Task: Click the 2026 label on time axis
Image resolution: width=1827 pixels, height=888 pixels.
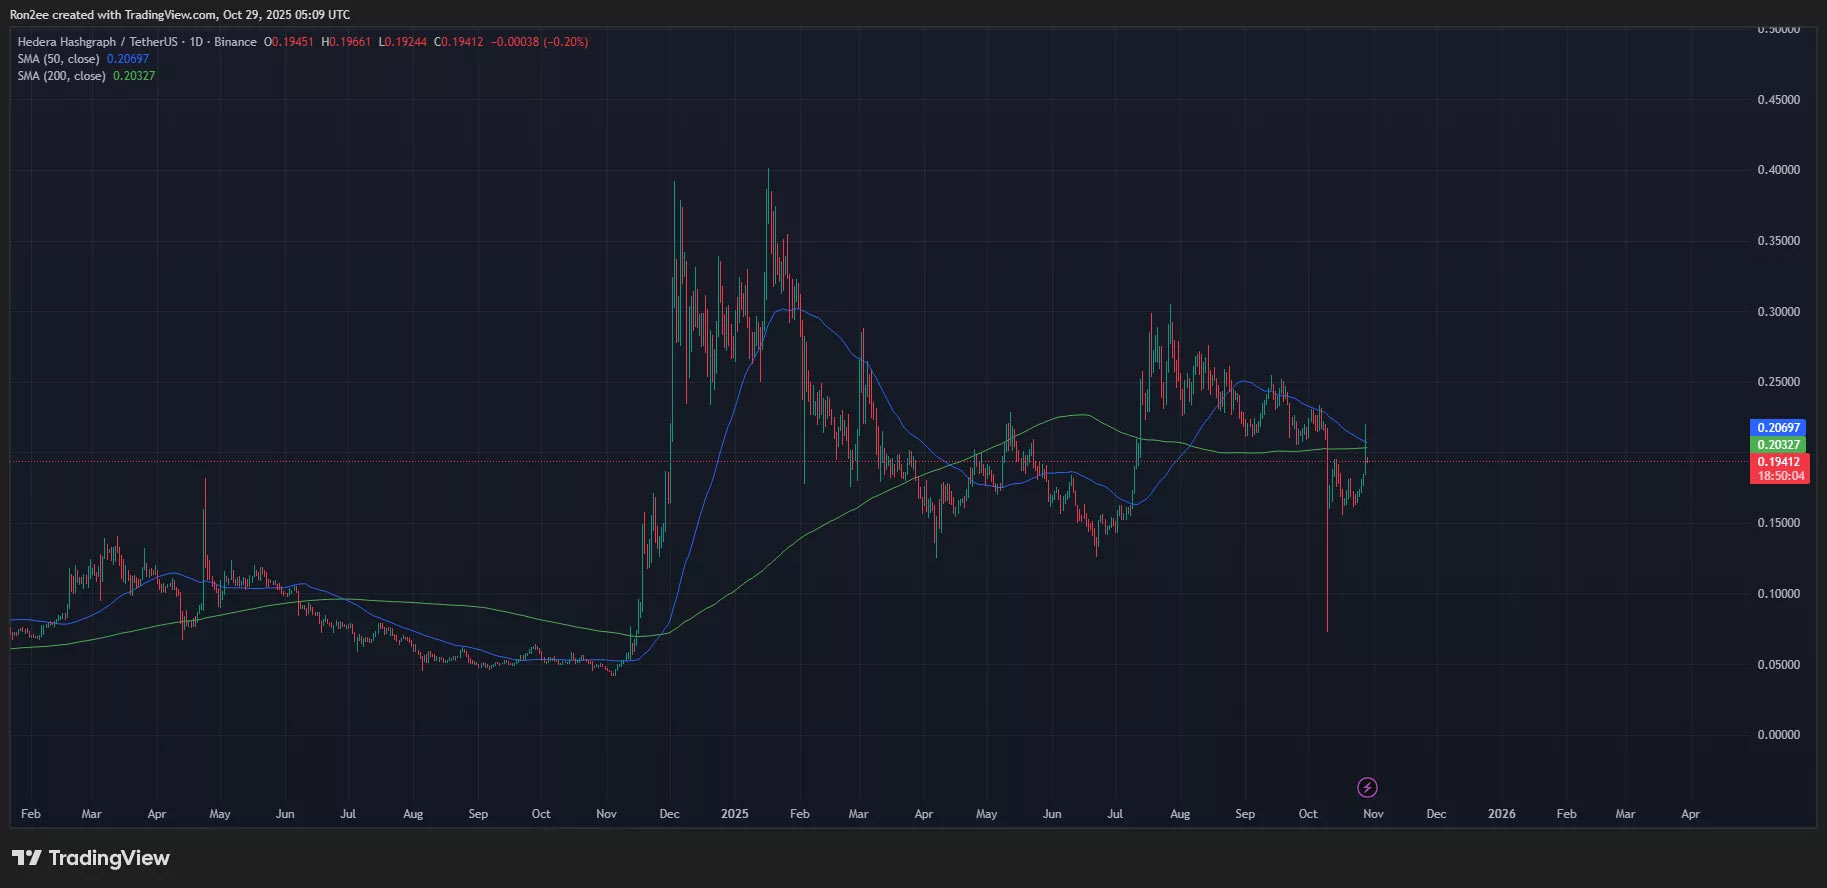Action: click(1501, 814)
